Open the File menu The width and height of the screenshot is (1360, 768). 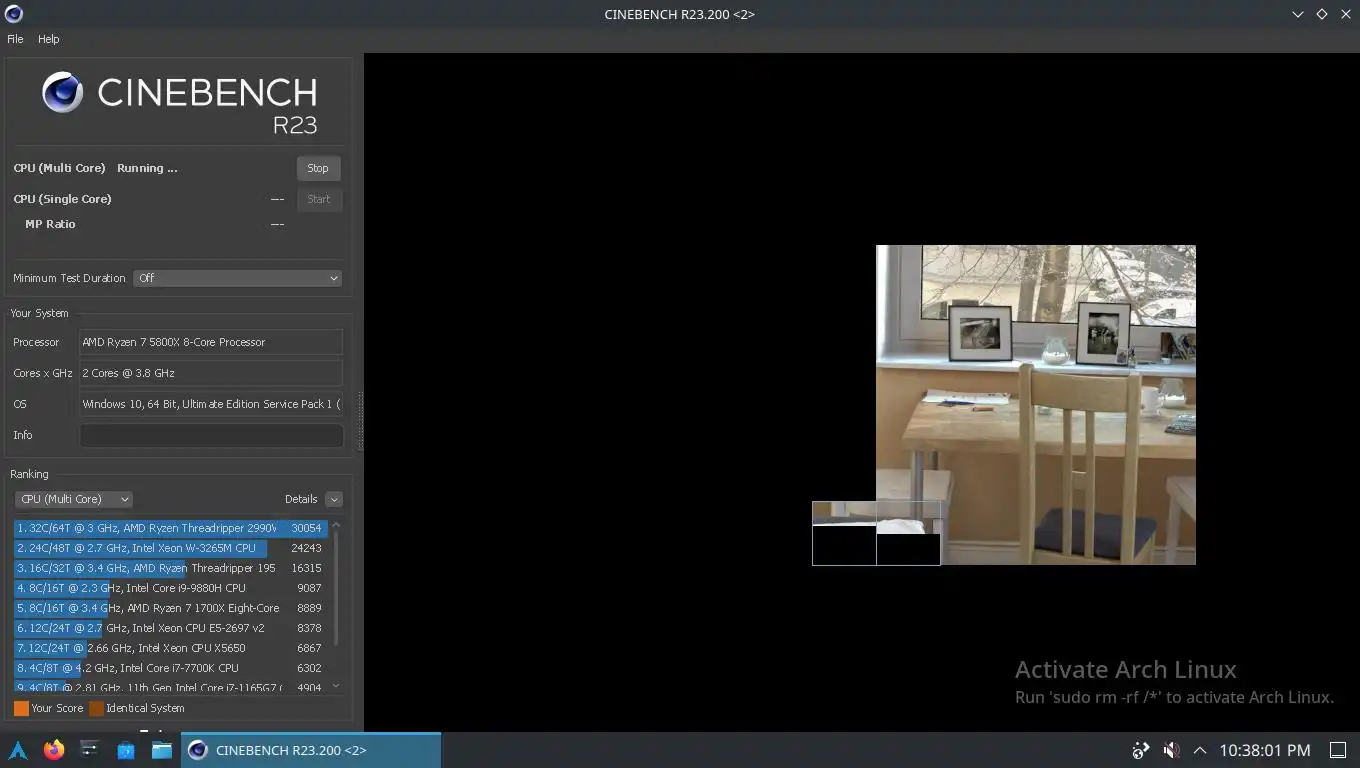coord(15,39)
